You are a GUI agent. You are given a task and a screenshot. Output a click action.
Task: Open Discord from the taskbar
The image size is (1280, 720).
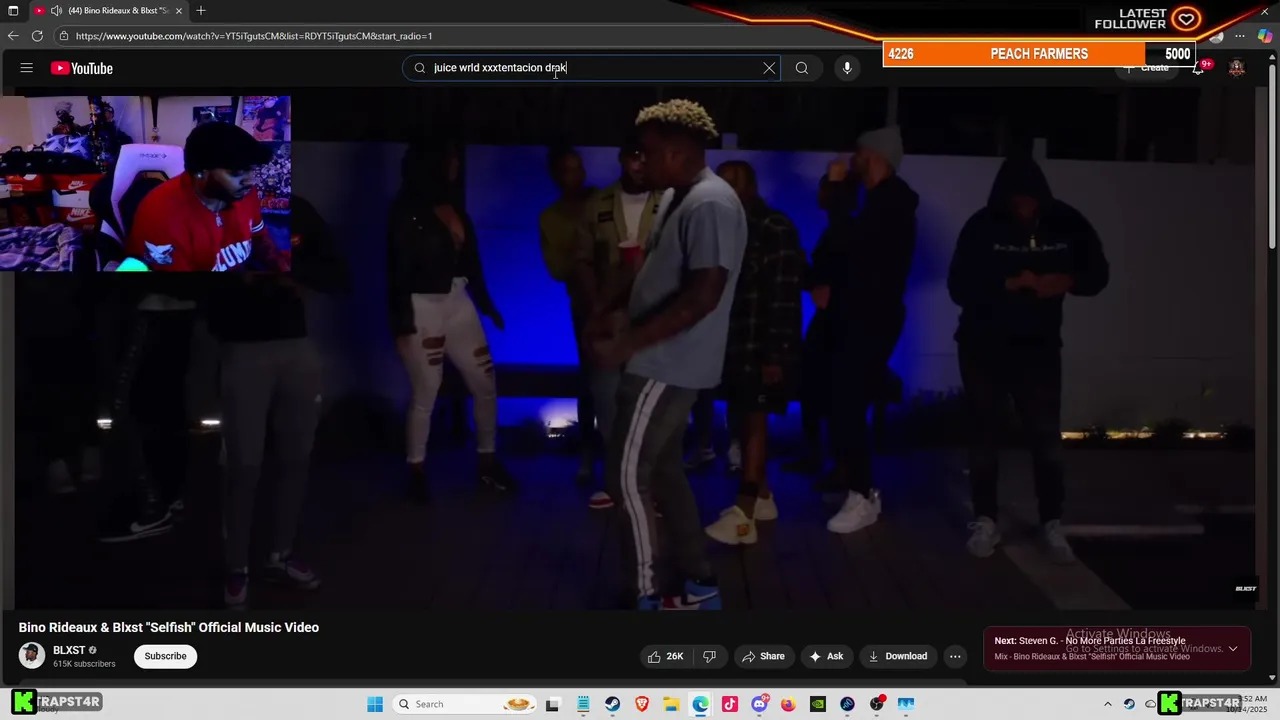point(759,704)
